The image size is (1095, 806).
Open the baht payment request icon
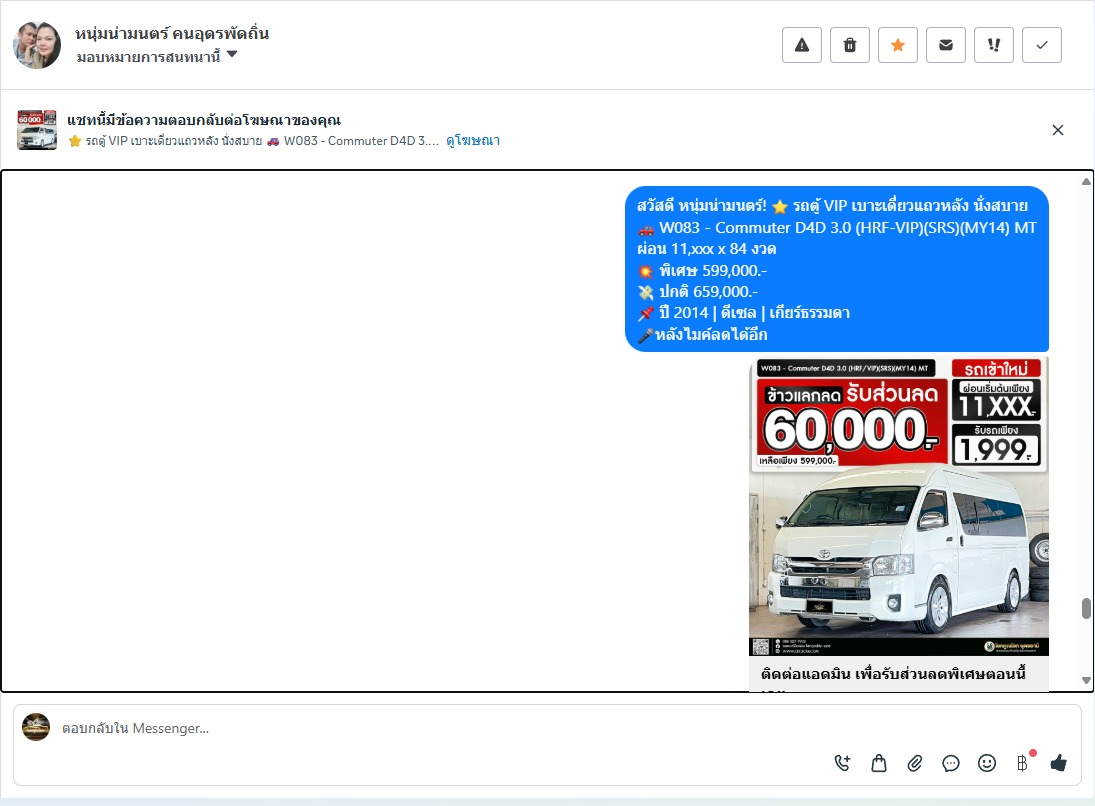coord(1022,763)
